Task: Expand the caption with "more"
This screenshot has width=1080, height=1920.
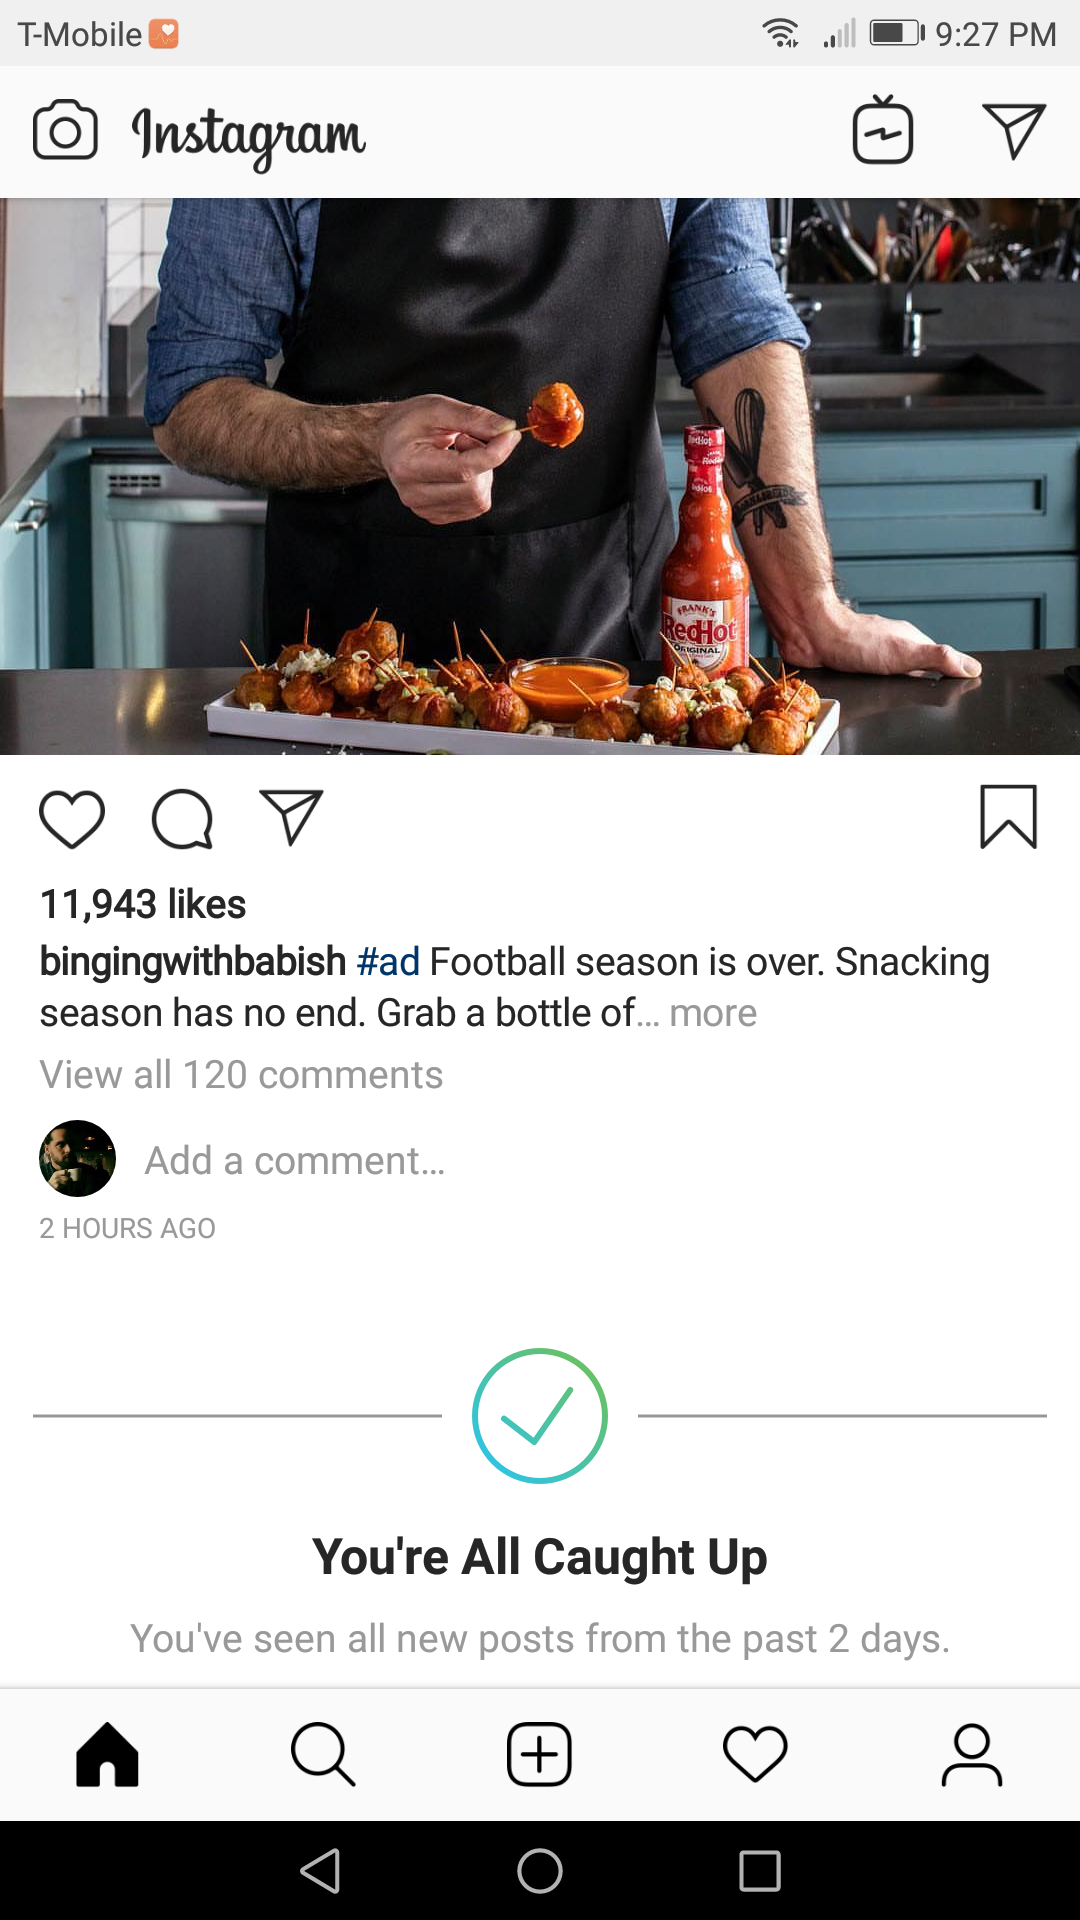Action: (713, 1013)
